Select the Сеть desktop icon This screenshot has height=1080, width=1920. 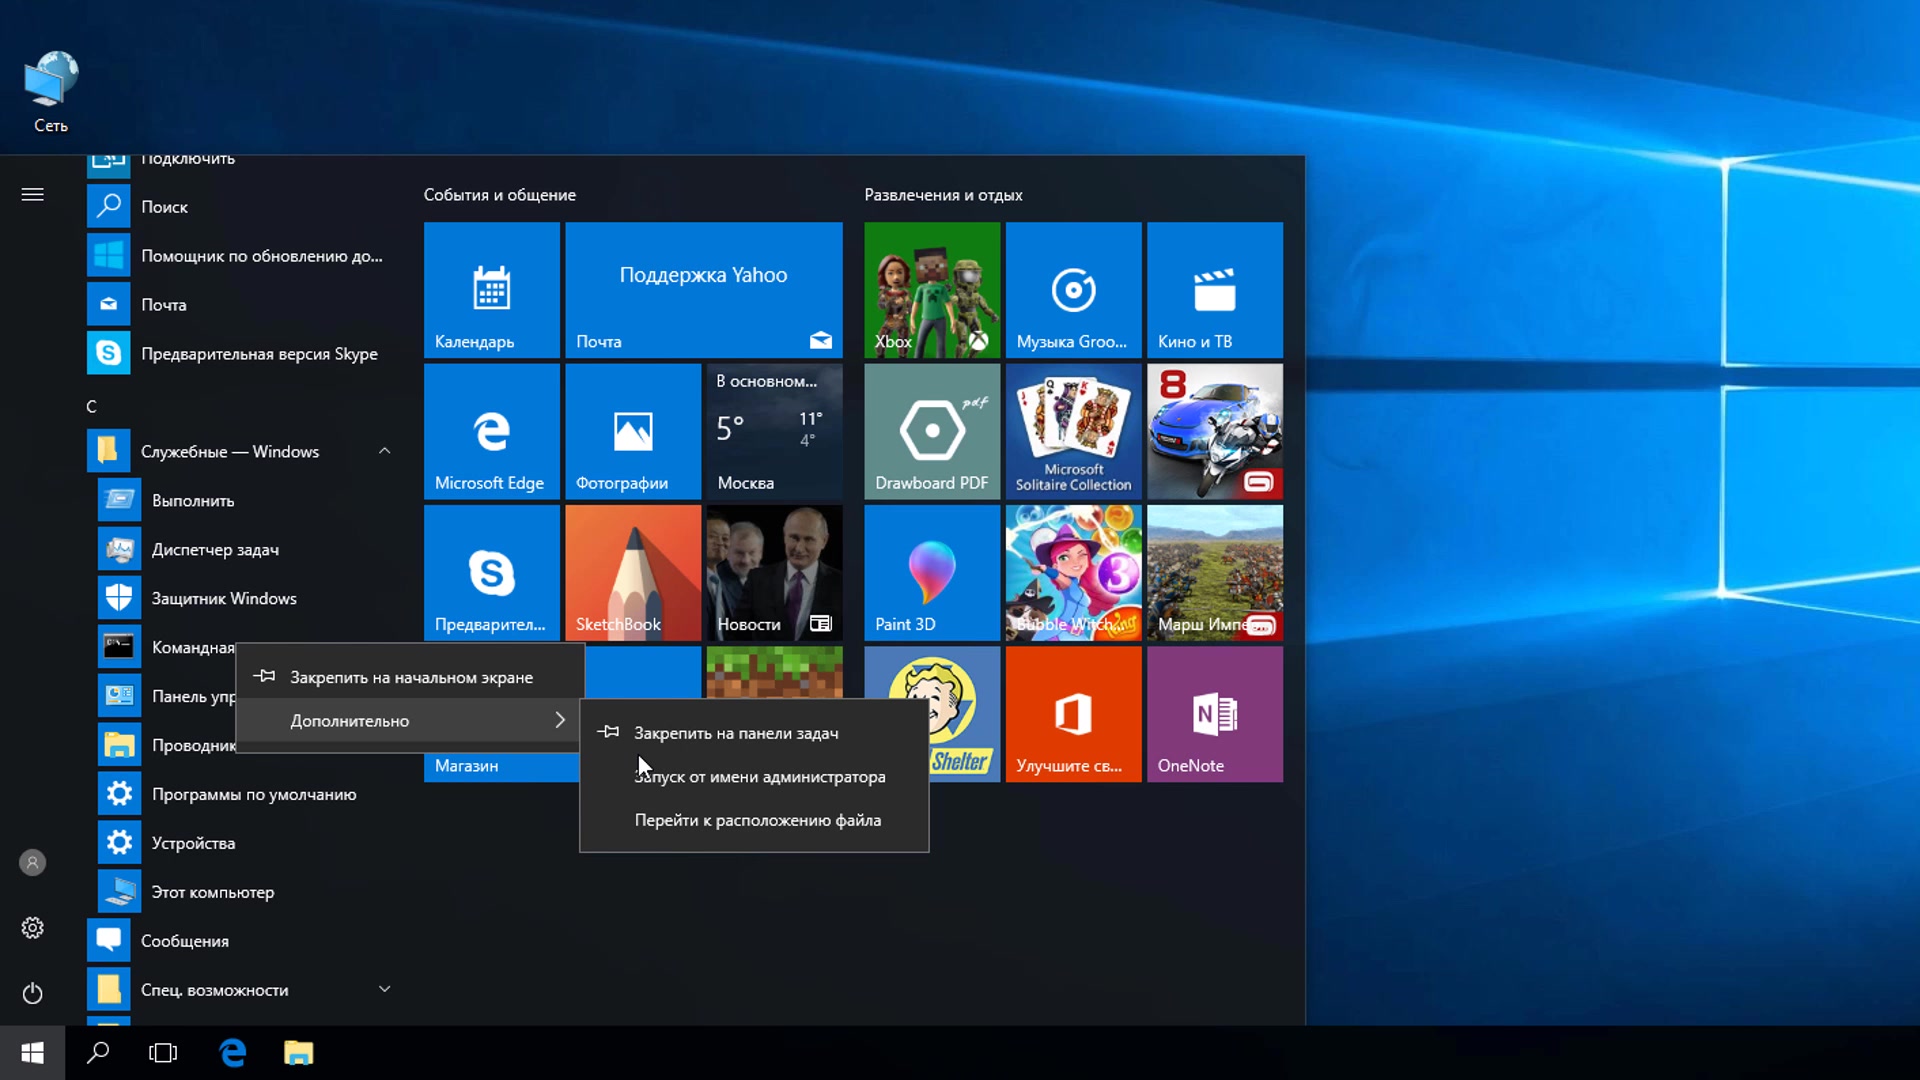(51, 92)
